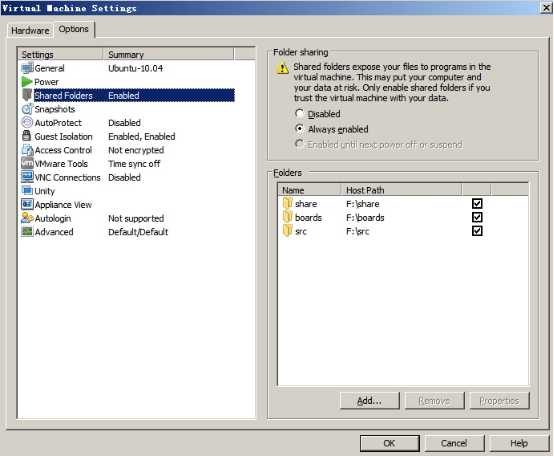
Task: Click the Default/Default summary text
Action: click(138, 232)
